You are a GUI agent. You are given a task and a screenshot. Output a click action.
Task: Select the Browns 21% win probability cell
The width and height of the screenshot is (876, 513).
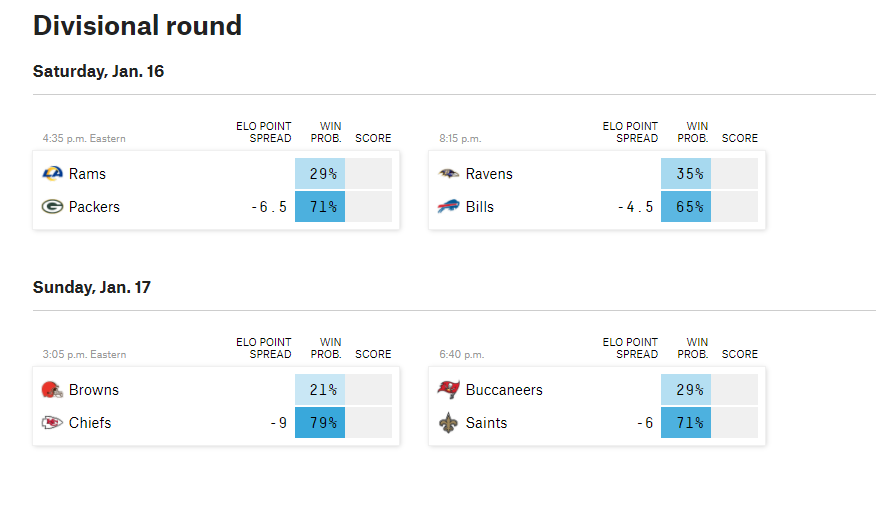(x=320, y=390)
